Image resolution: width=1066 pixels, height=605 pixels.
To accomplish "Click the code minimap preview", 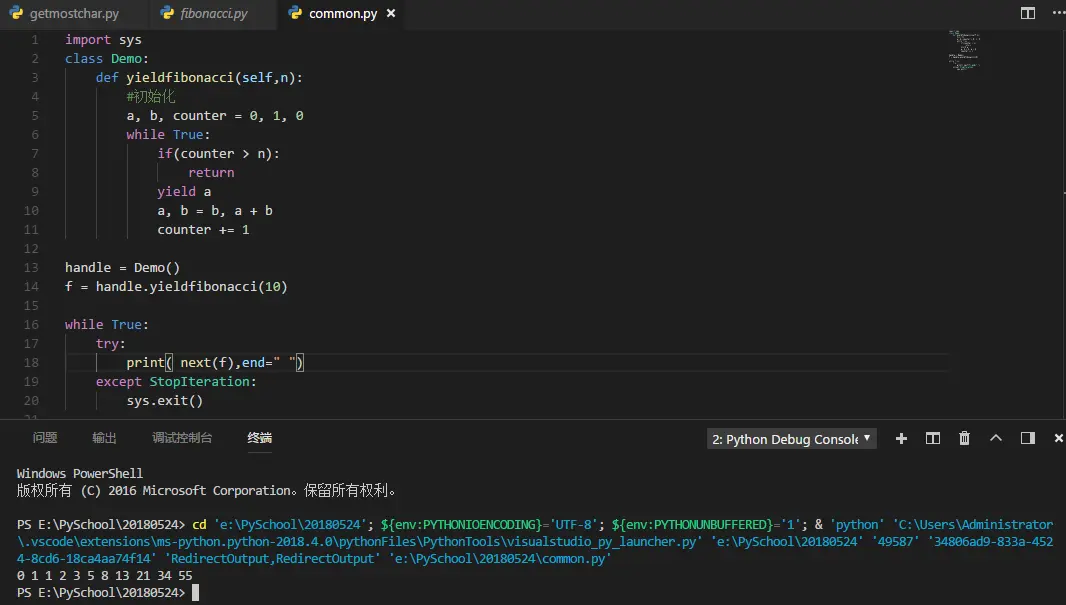I will coord(964,50).
